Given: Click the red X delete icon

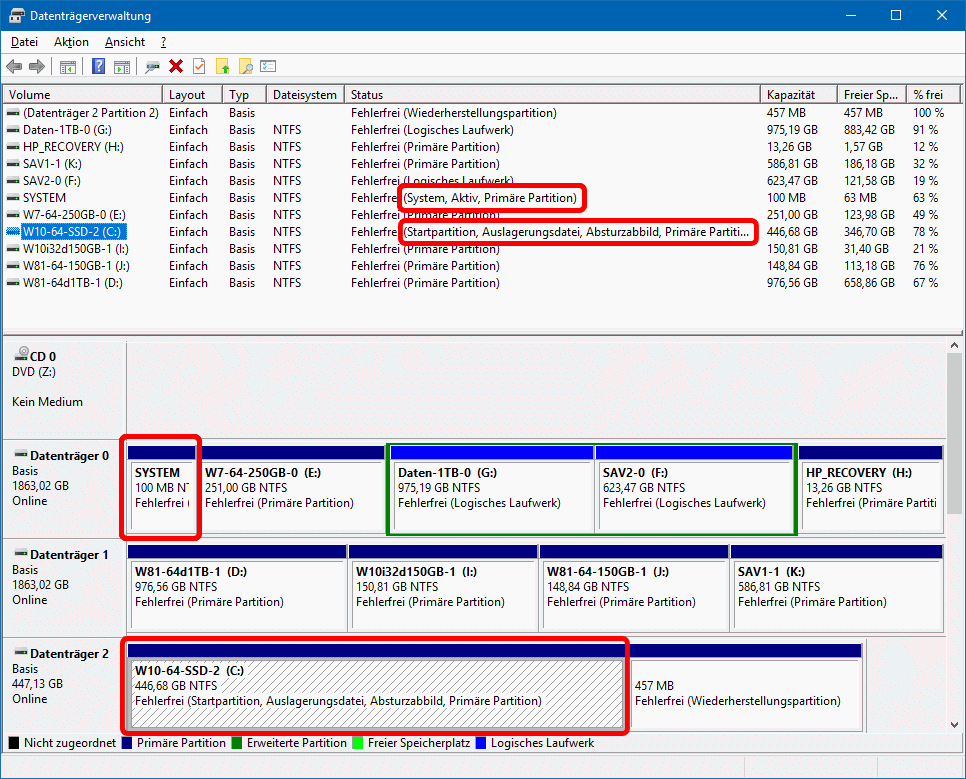Looking at the screenshot, I should coord(176,67).
